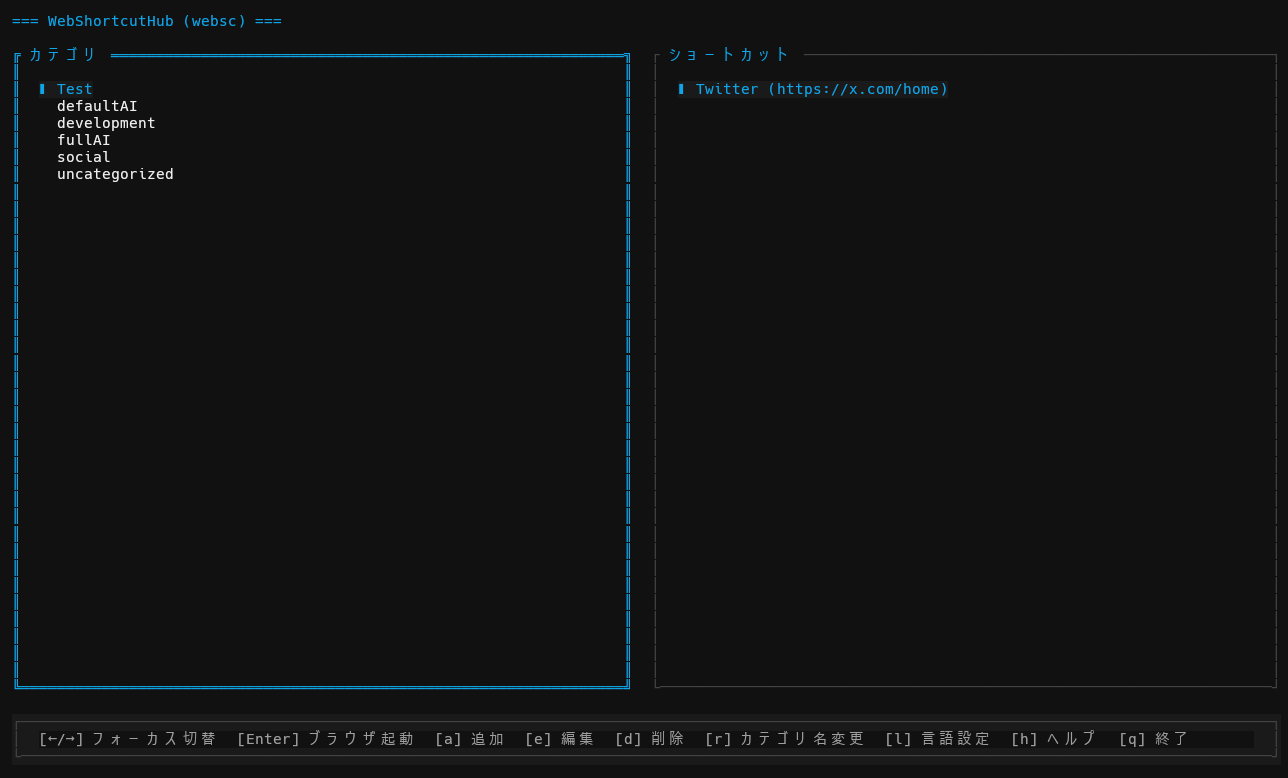Click the [←/→] フォーカス切替 hint
Image resolution: width=1288 pixels, height=778 pixels.
(128, 739)
